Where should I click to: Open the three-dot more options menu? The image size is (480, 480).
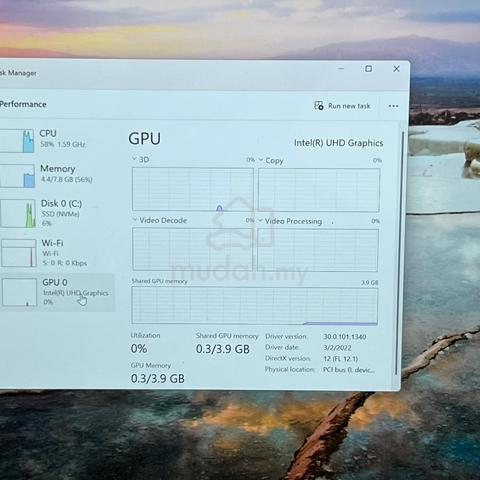(393, 106)
